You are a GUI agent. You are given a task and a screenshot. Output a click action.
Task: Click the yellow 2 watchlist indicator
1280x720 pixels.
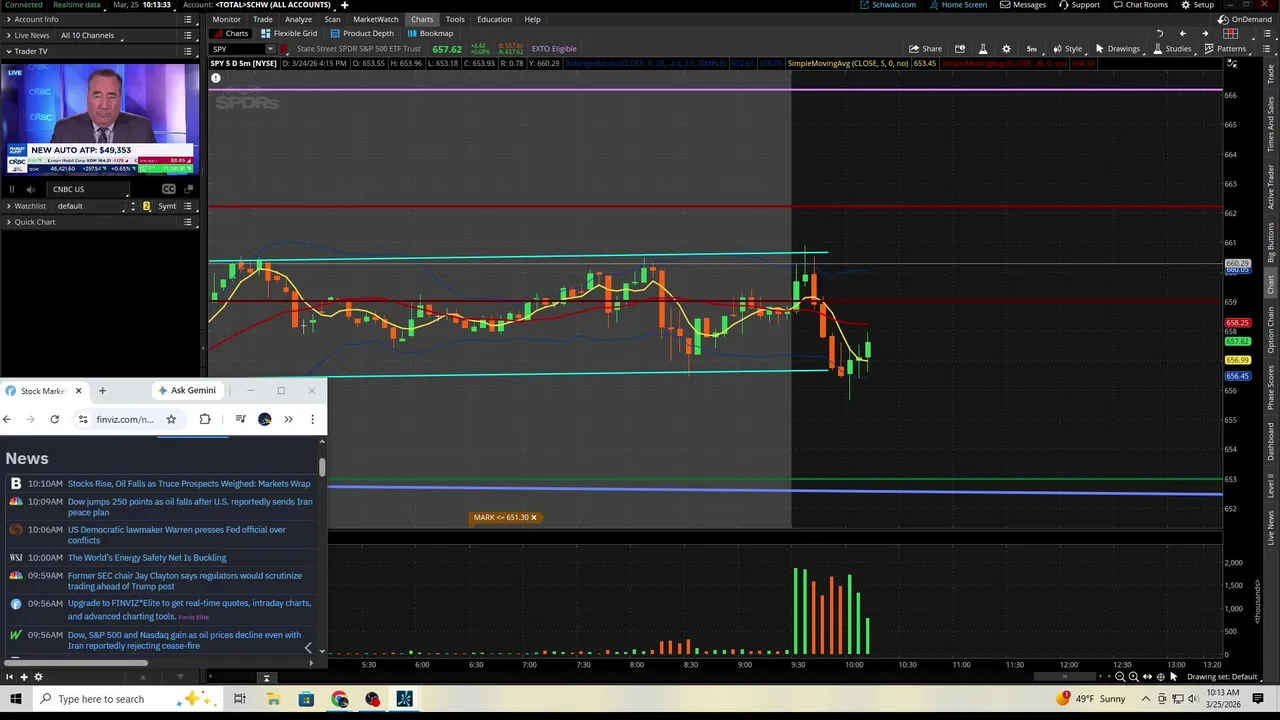point(146,206)
